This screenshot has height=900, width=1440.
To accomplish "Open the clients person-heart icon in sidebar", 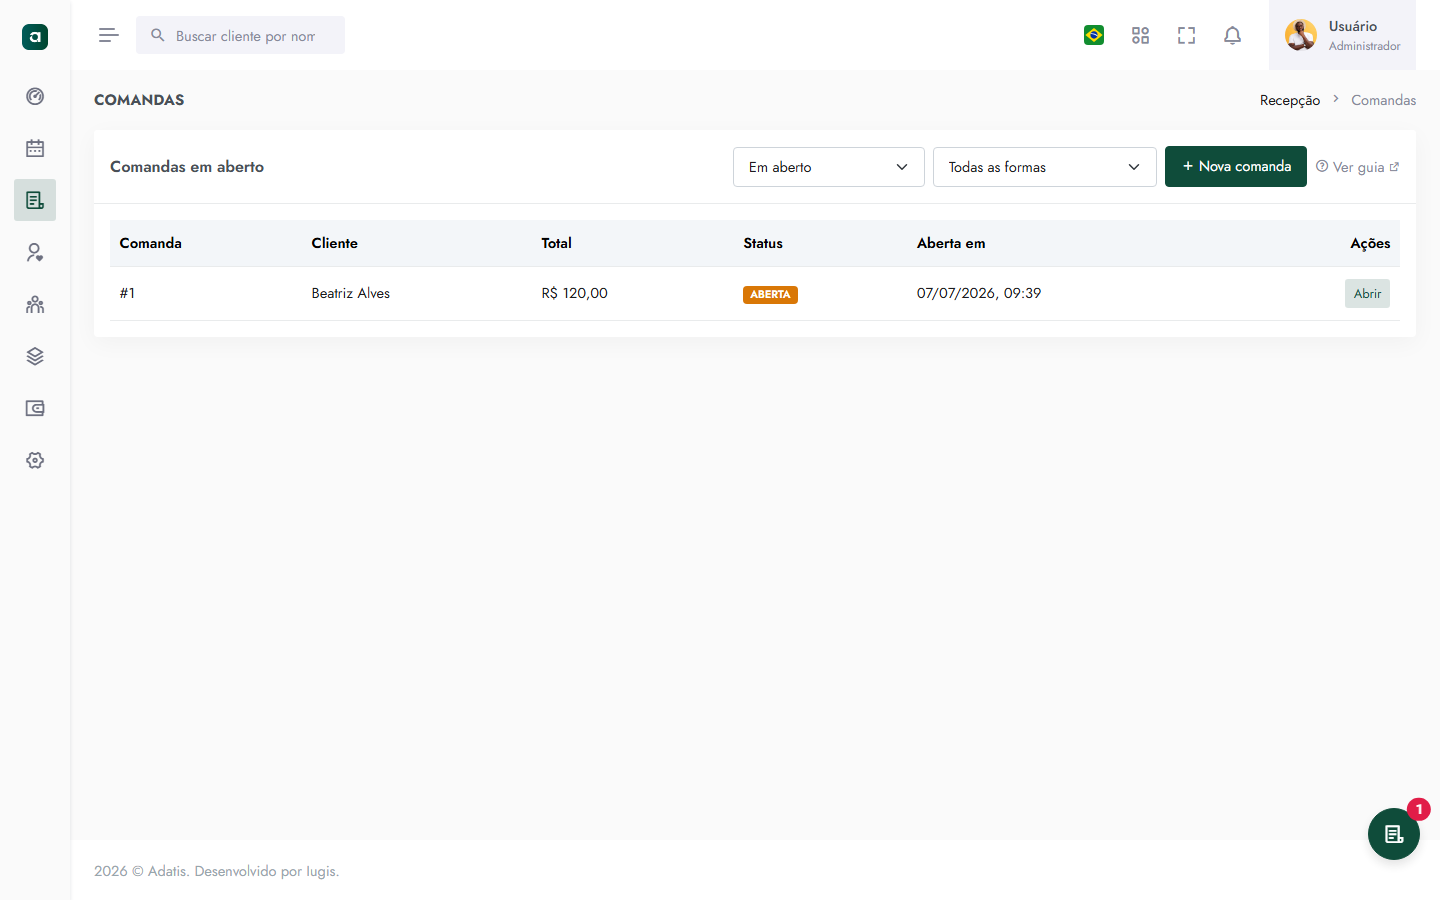I will click(35, 252).
